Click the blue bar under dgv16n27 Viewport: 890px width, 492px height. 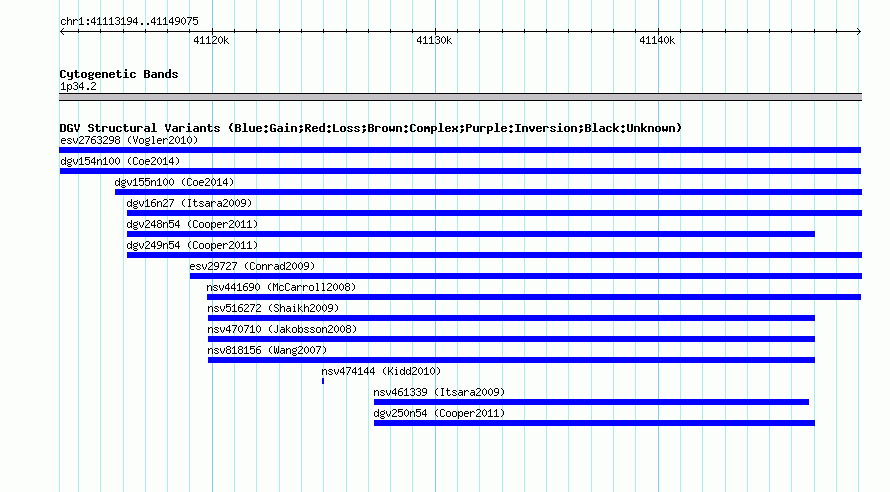click(x=494, y=213)
